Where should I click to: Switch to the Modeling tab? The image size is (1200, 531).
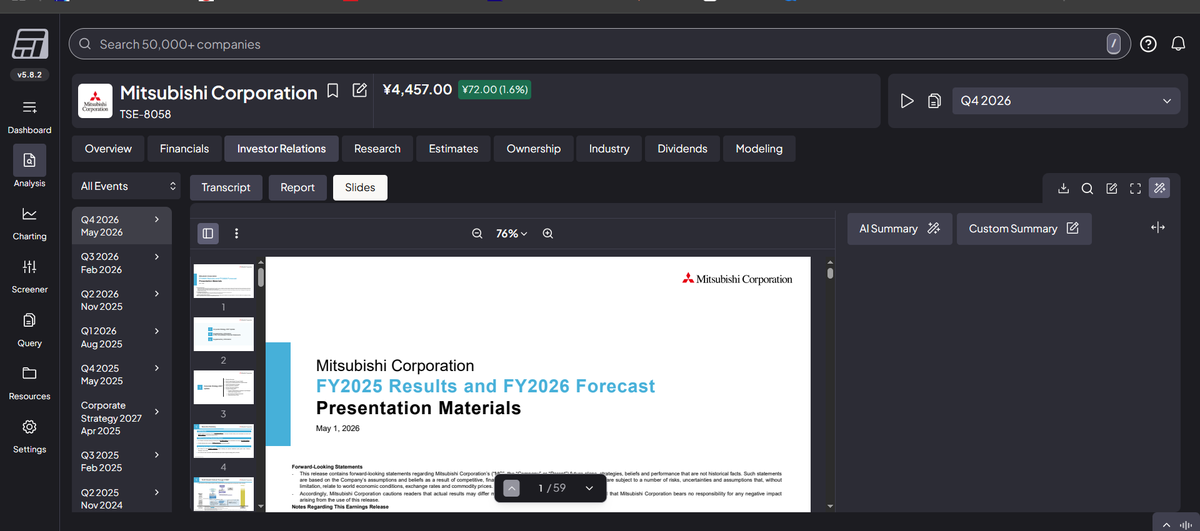tap(759, 149)
